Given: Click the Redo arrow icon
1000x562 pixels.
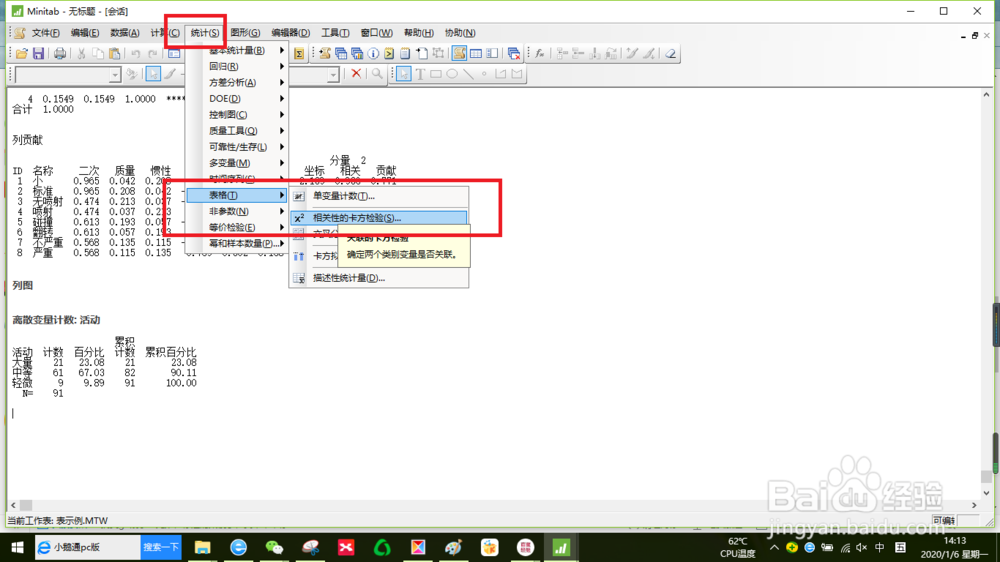Looking at the screenshot, I should point(152,54).
